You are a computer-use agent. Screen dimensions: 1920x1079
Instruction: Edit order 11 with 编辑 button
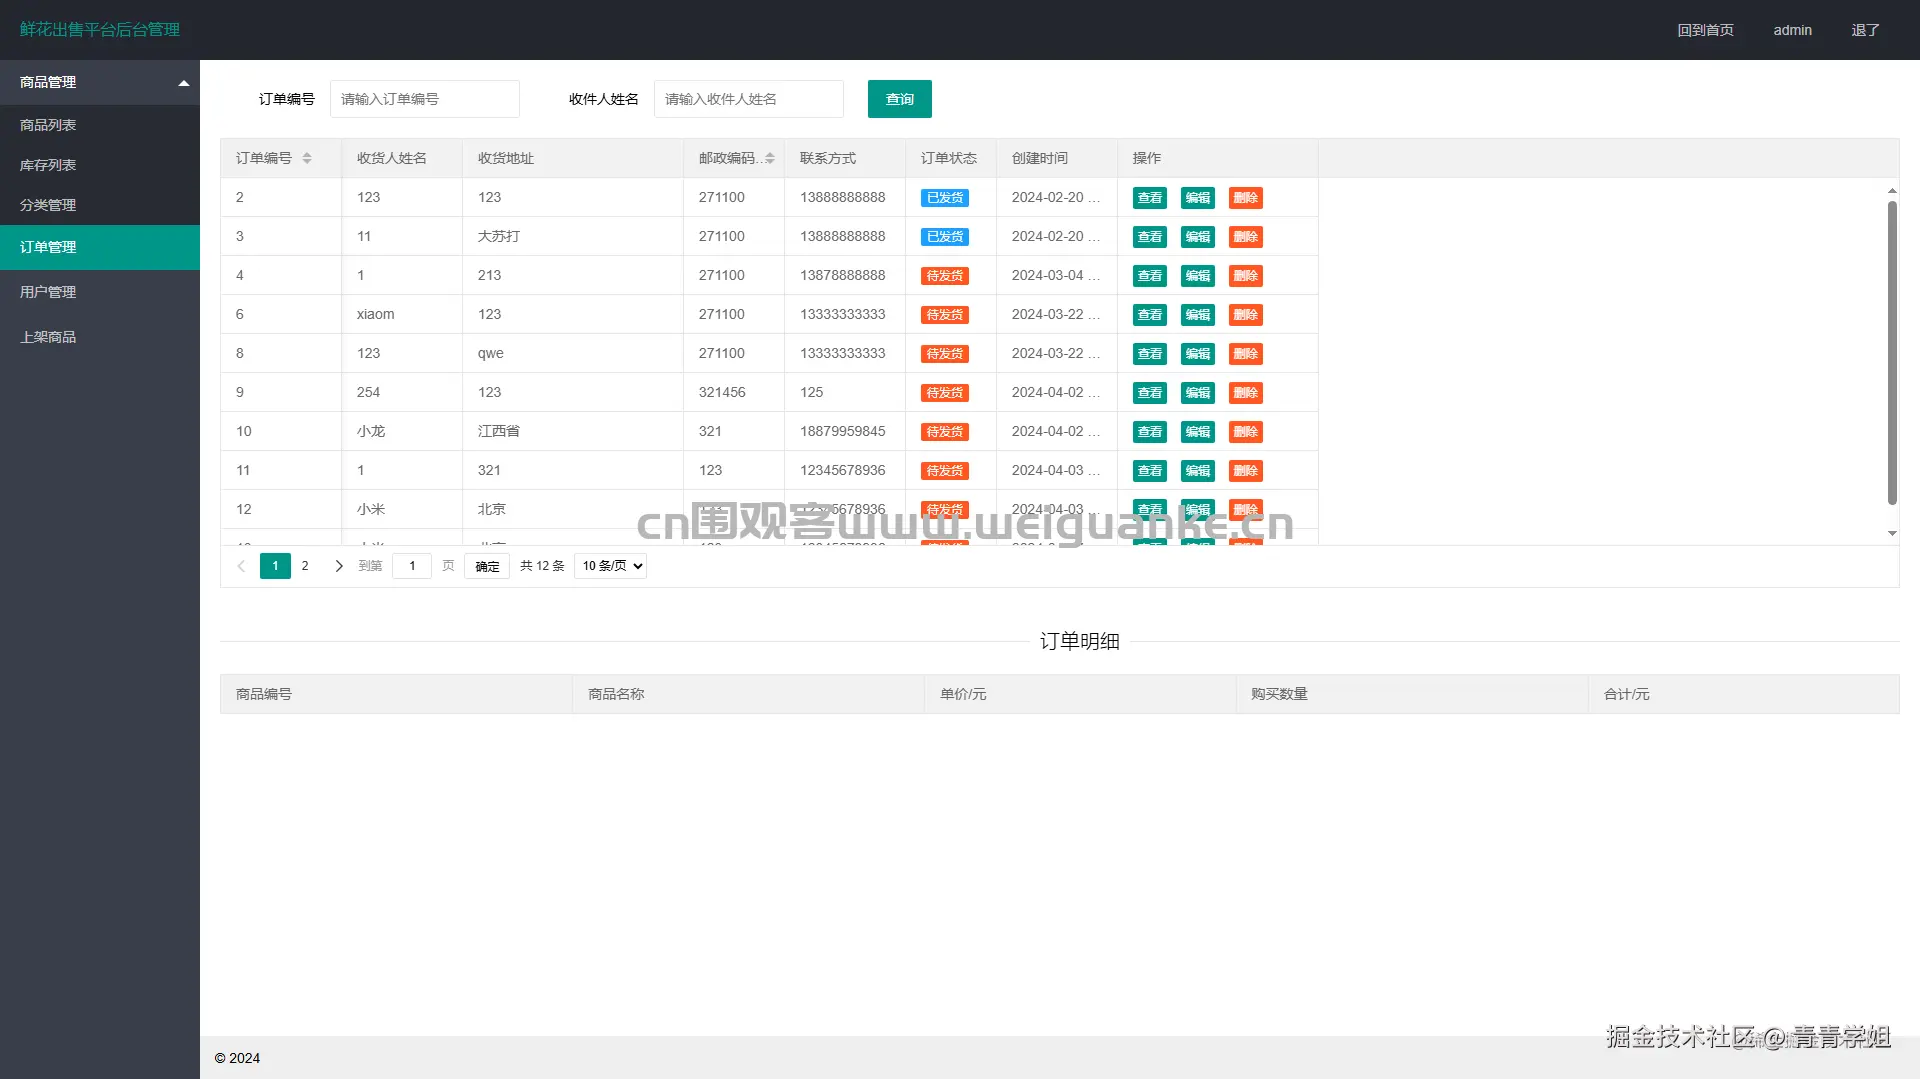pyautogui.click(x=1198, y=471)
